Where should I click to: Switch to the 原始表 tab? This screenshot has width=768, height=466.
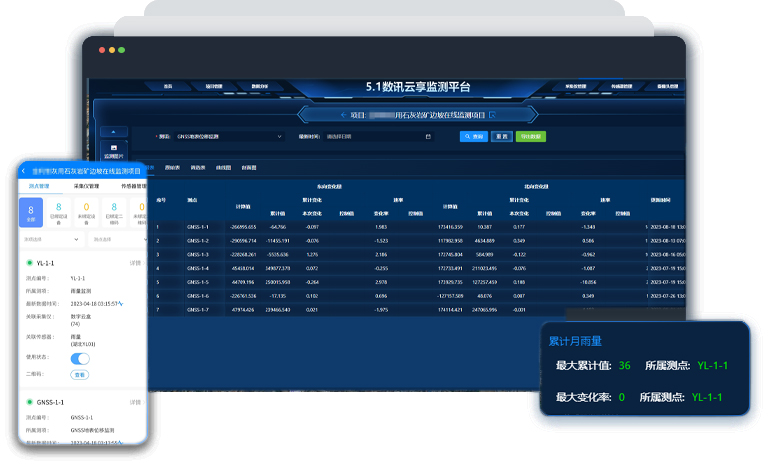tap(172, 168)
